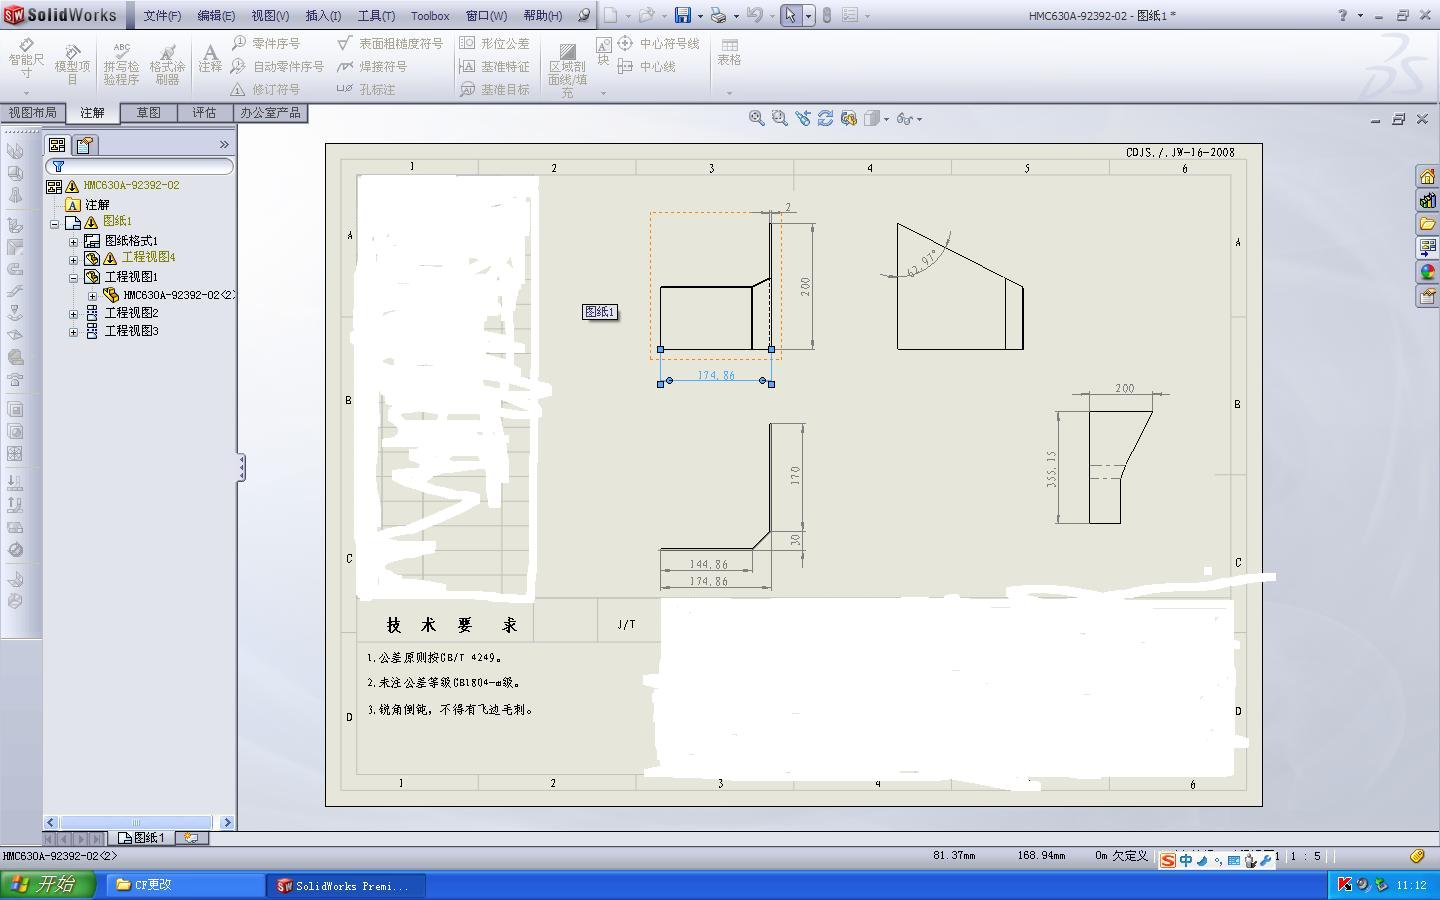Open the Tables (表格) dropdown arrow
The image size is (1440, 900).
[x=729, y=93]
